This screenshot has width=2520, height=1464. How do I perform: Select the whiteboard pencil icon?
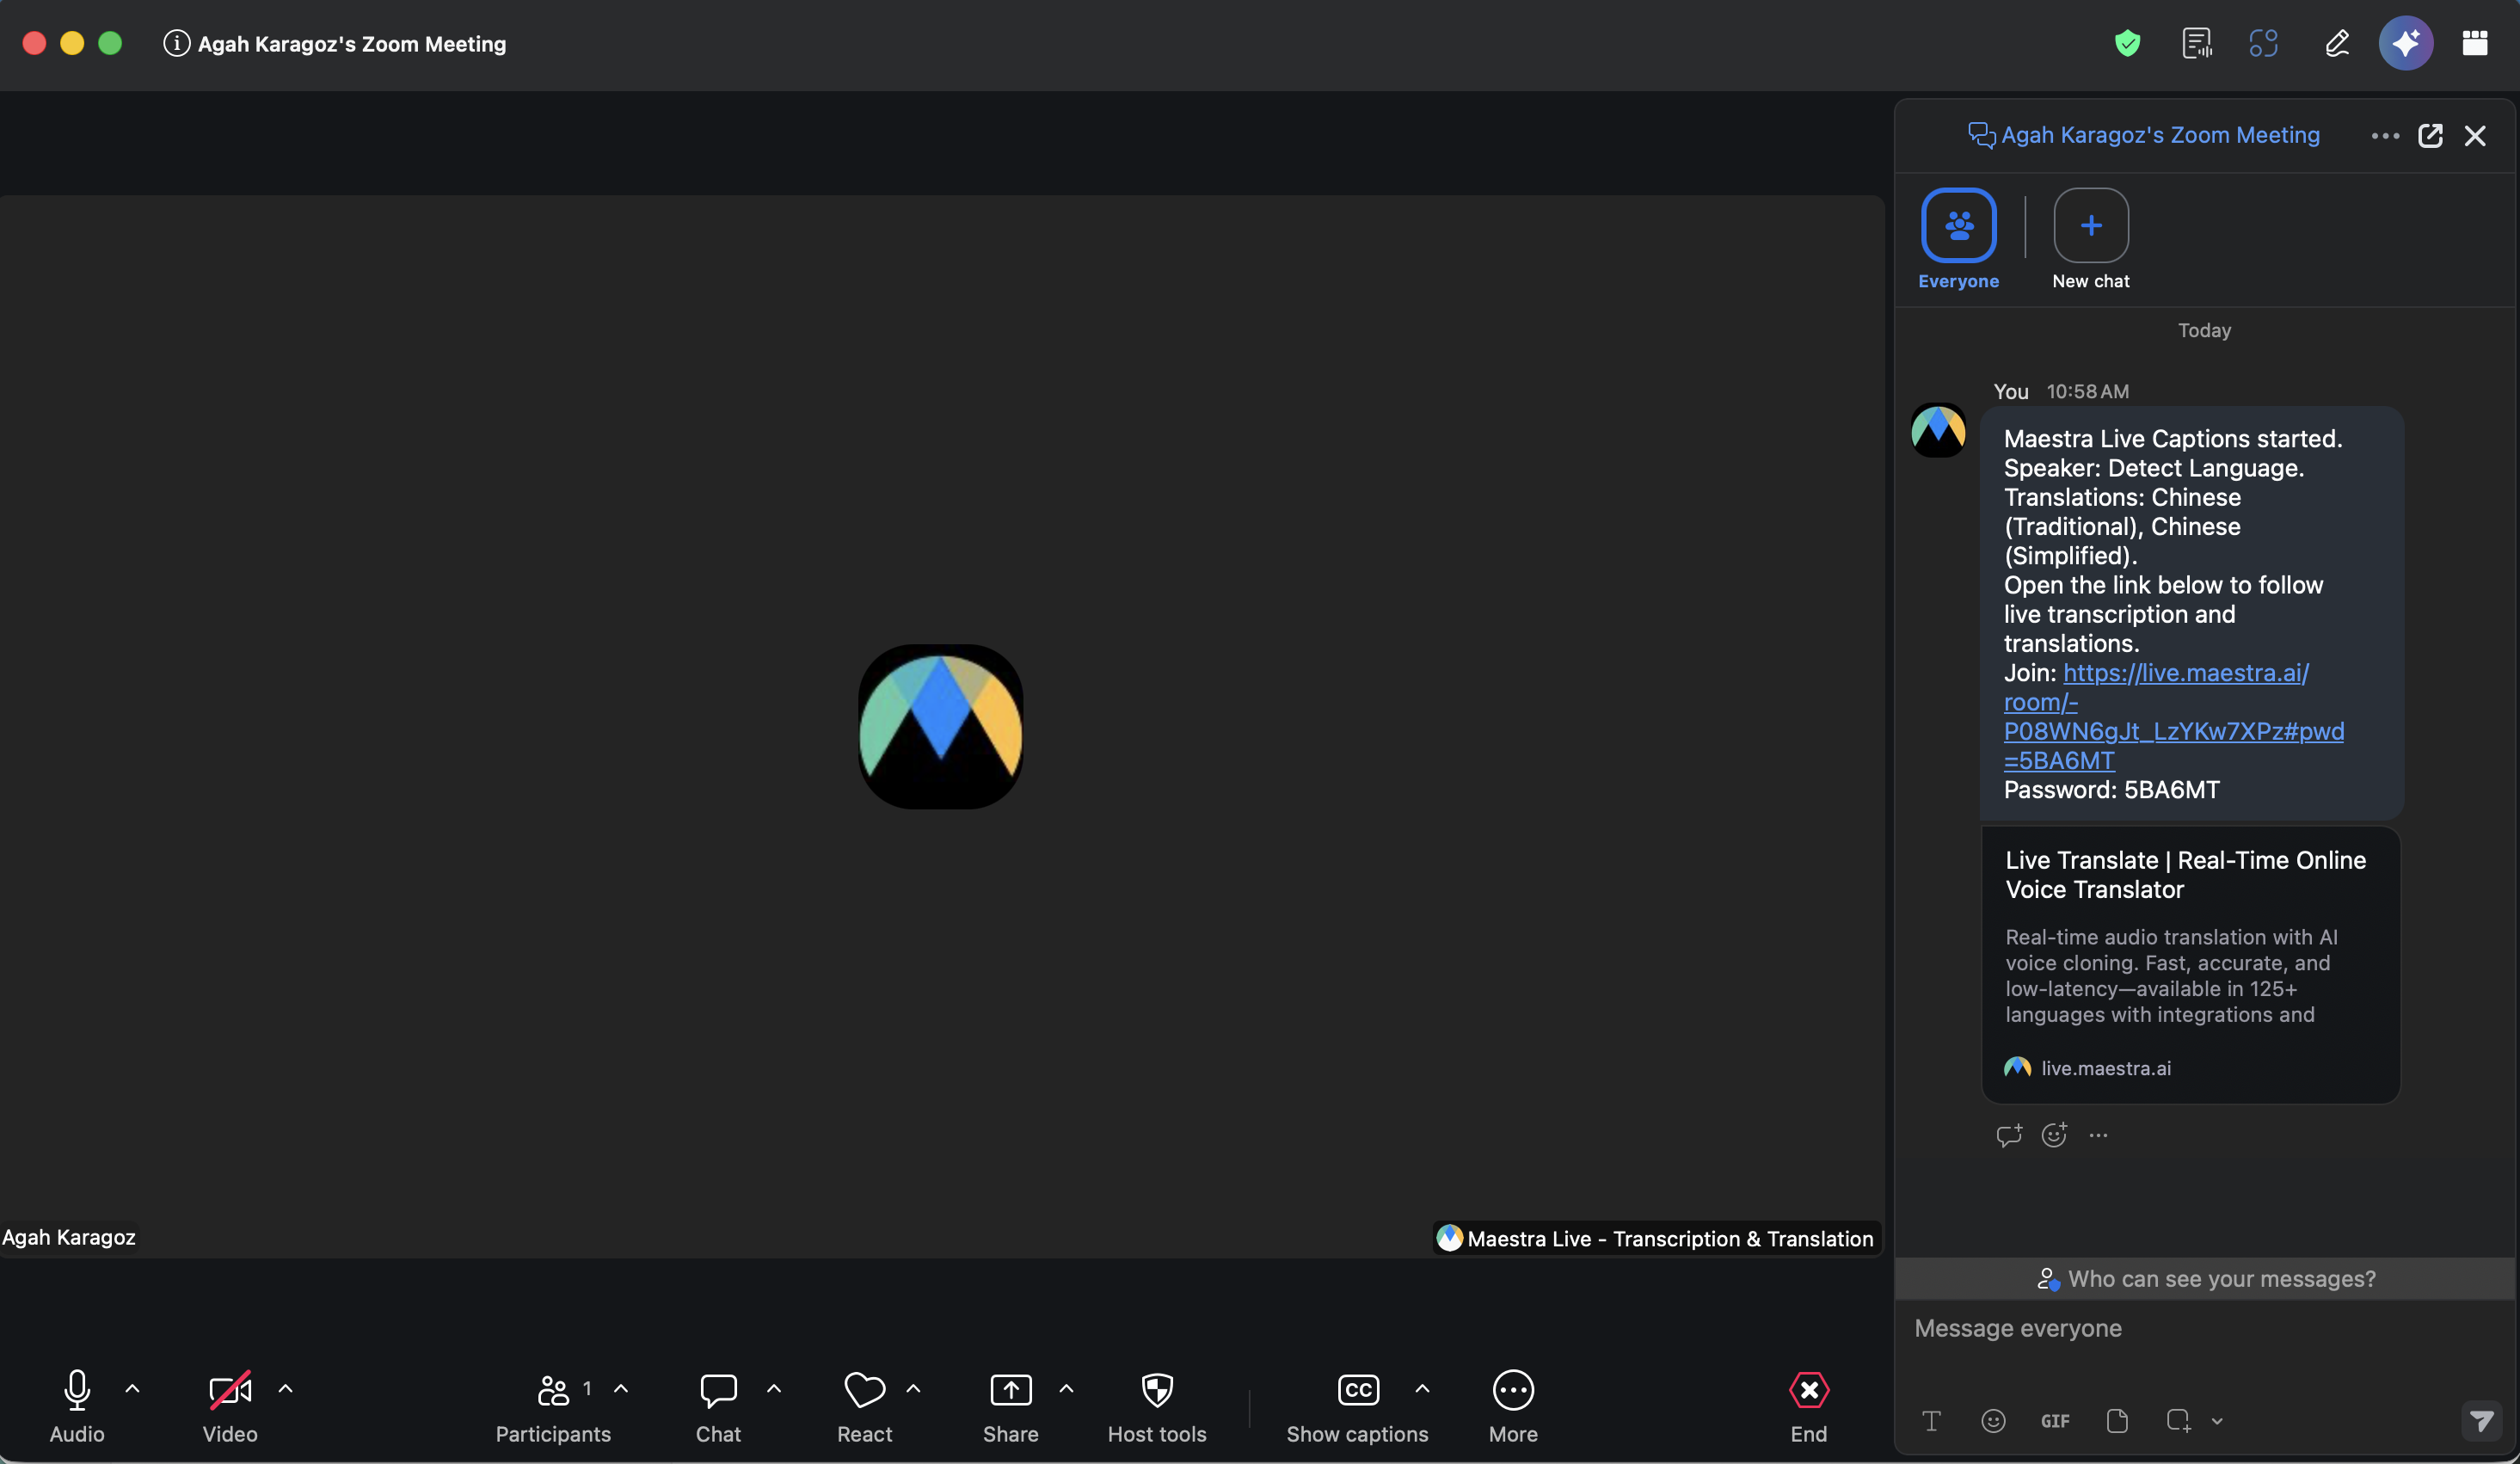pos(2336,44)
